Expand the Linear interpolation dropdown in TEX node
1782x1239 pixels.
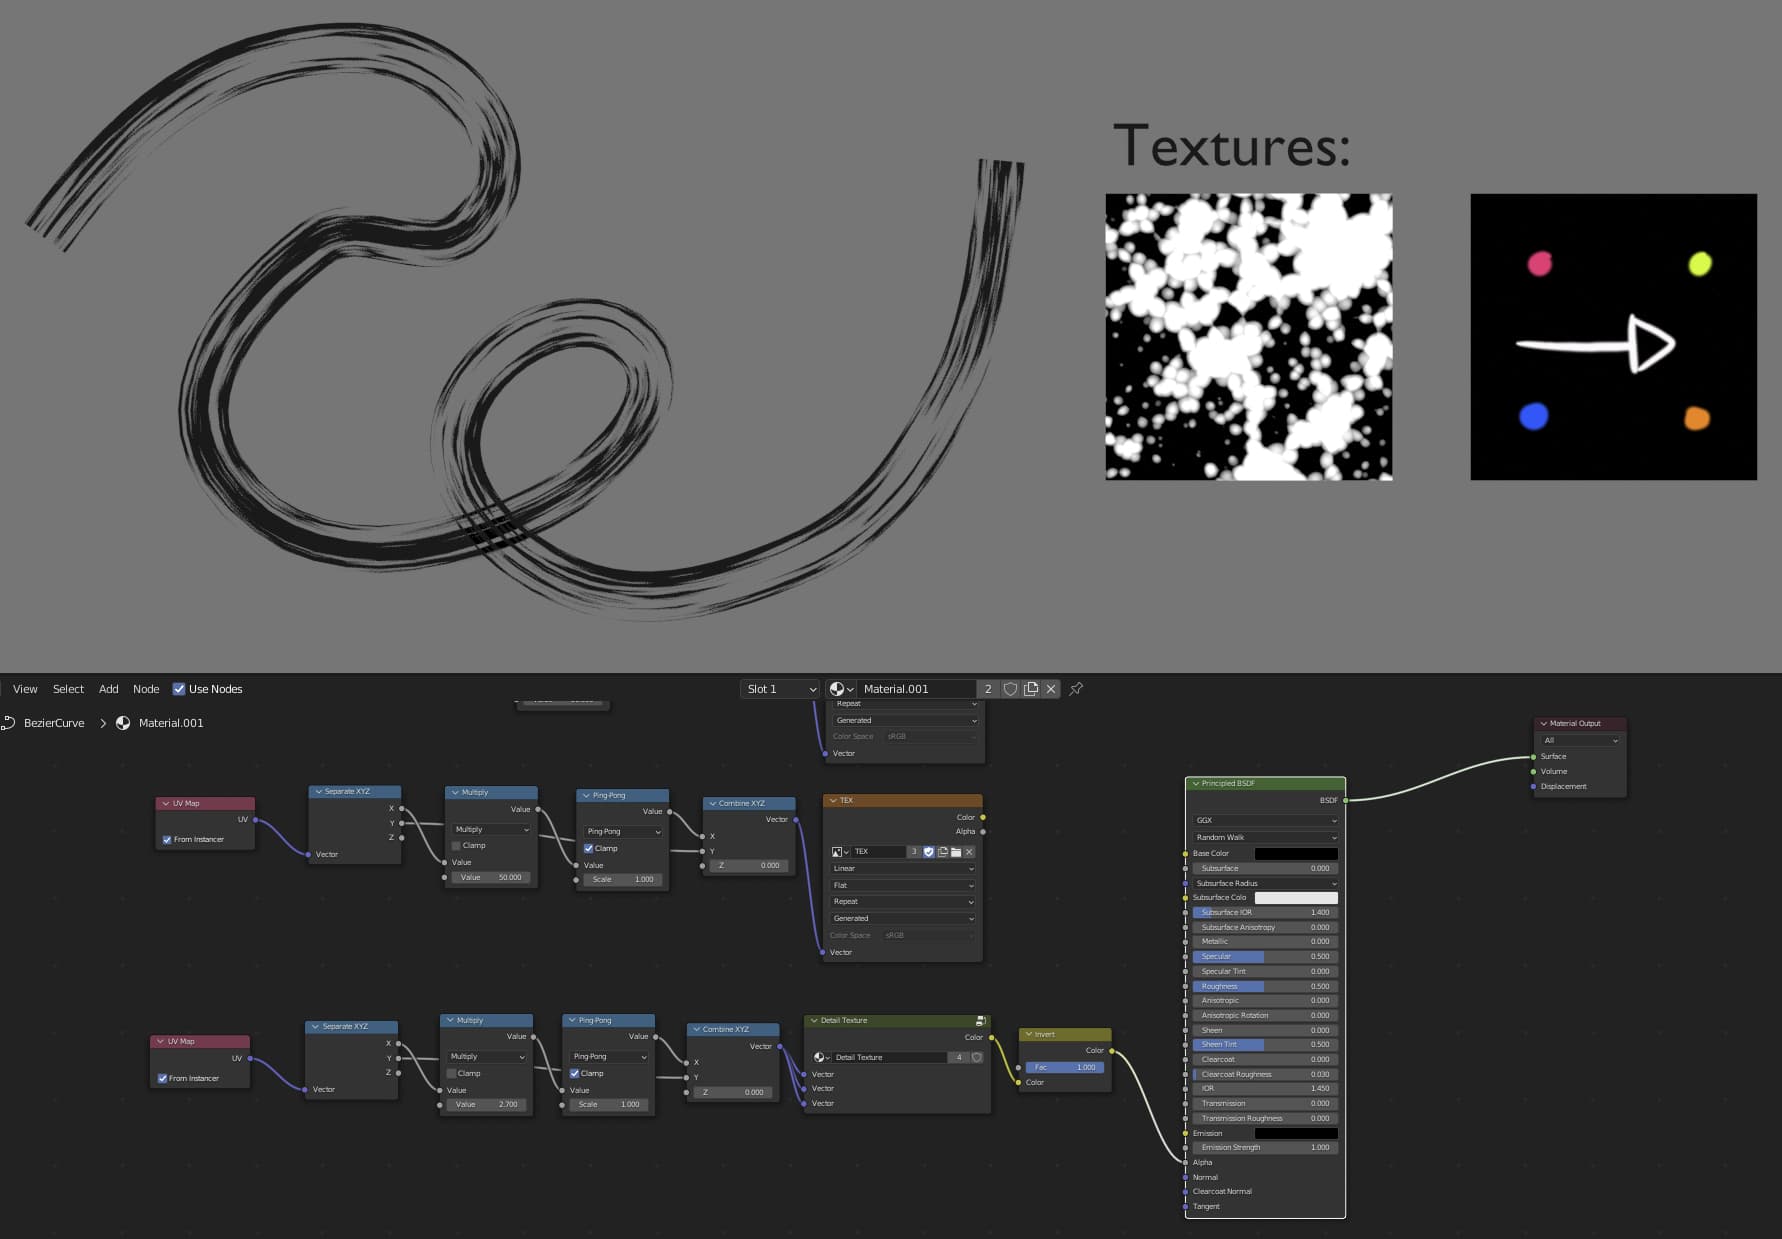902,868
